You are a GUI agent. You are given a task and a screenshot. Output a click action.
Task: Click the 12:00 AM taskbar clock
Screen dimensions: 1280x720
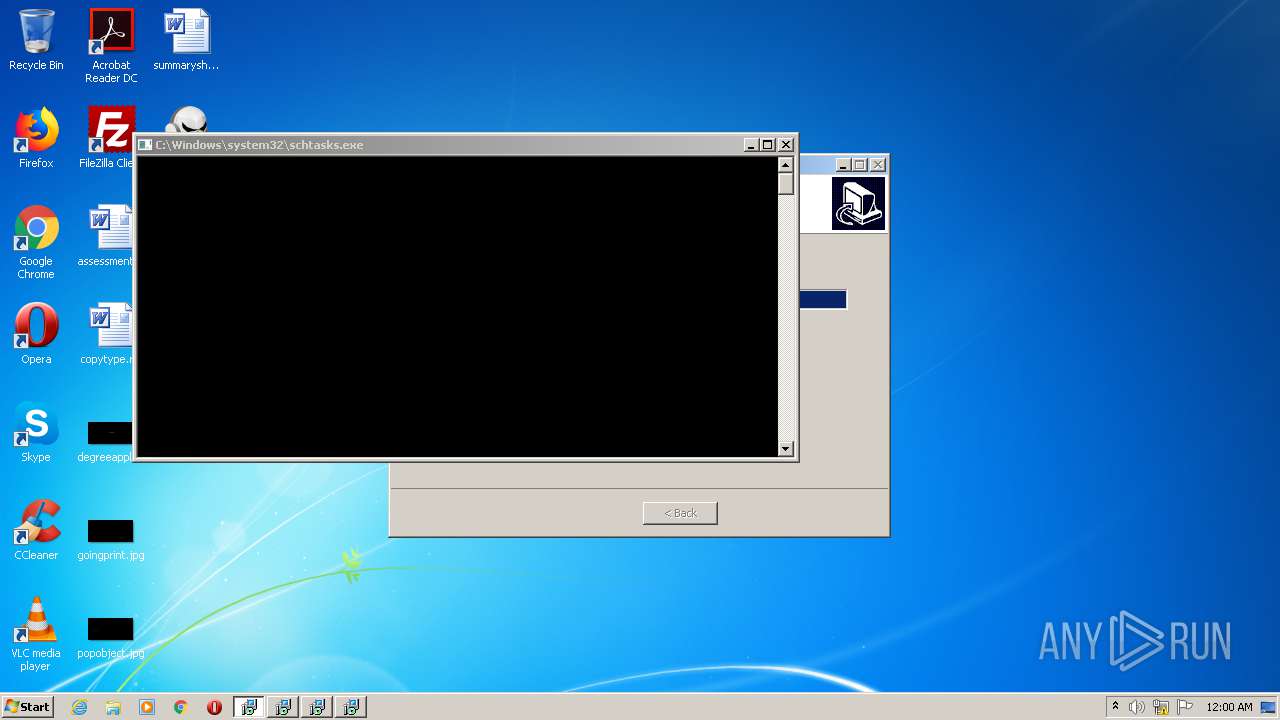click(x=1229, y=707)
